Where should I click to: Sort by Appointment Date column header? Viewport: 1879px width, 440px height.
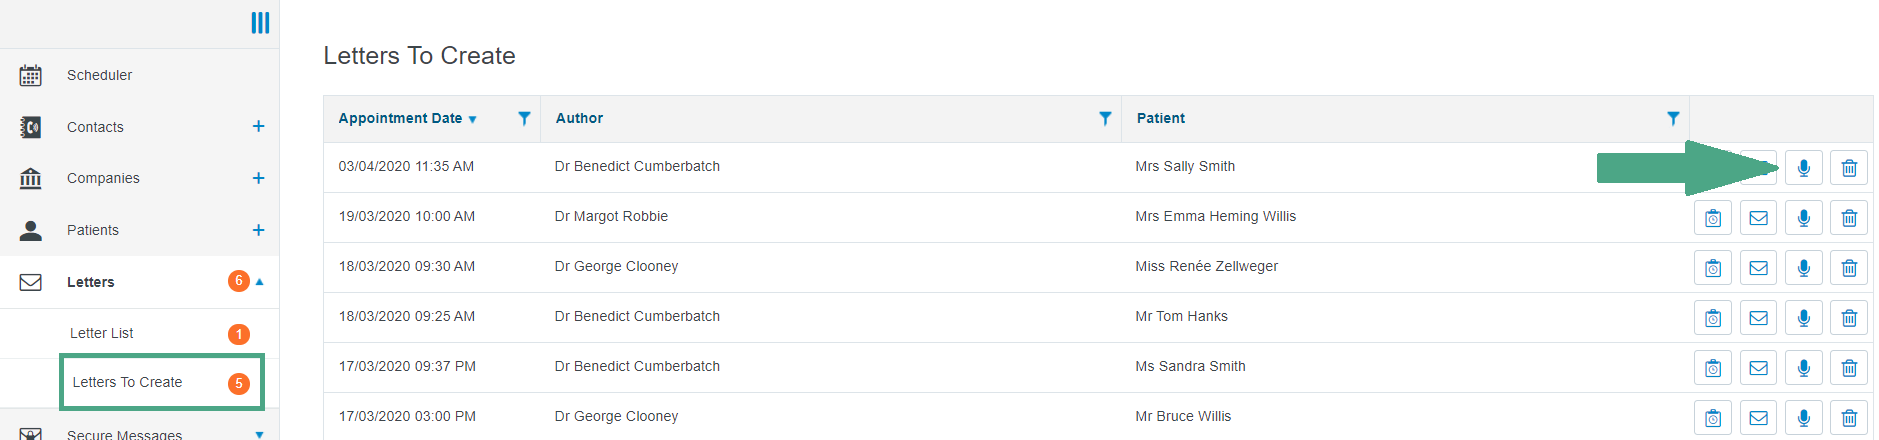tap(400, 118)
